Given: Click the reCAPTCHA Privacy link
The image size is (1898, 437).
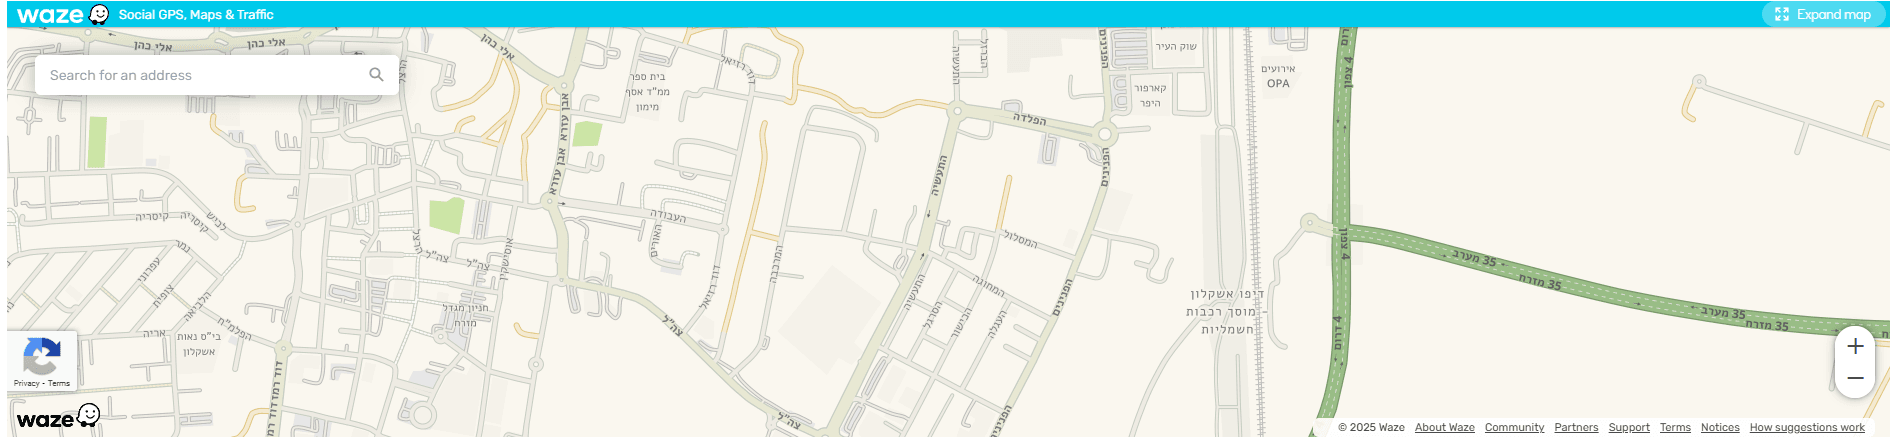Looking at the screenshot, I should pyautogui.click(x=26, y=383).
